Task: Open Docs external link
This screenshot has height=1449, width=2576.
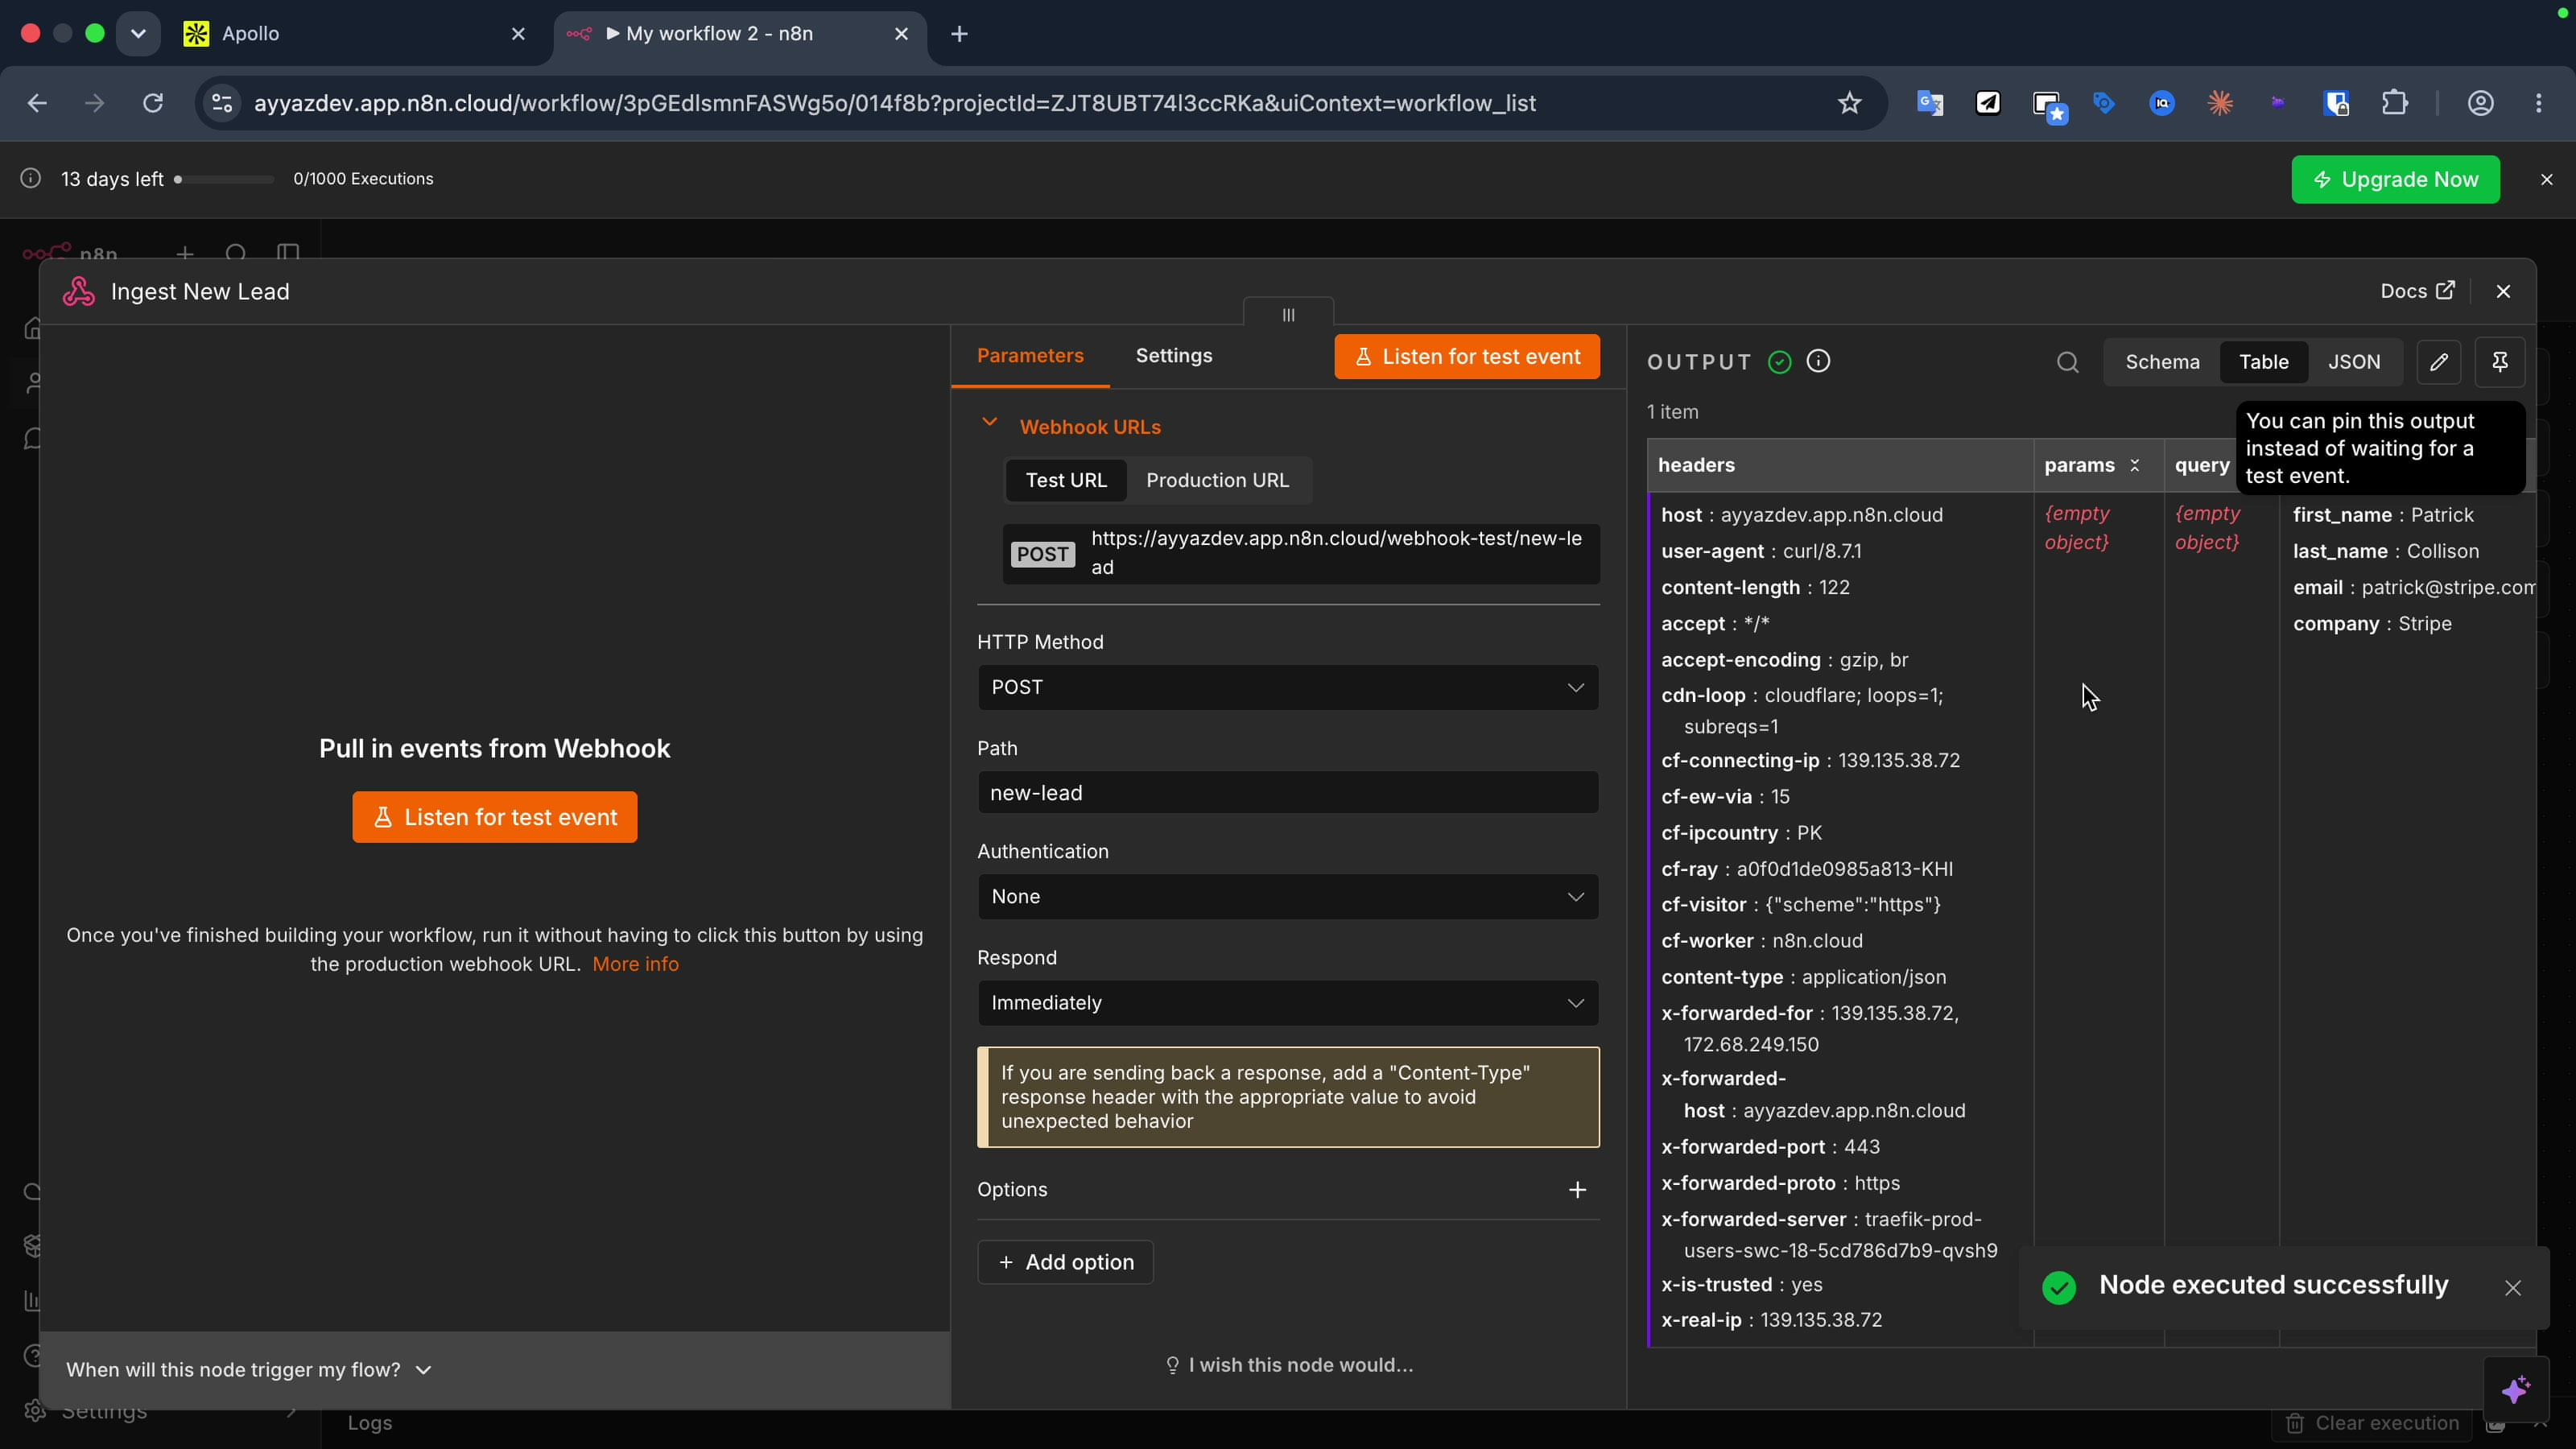Action: [x=2417, y=291]
